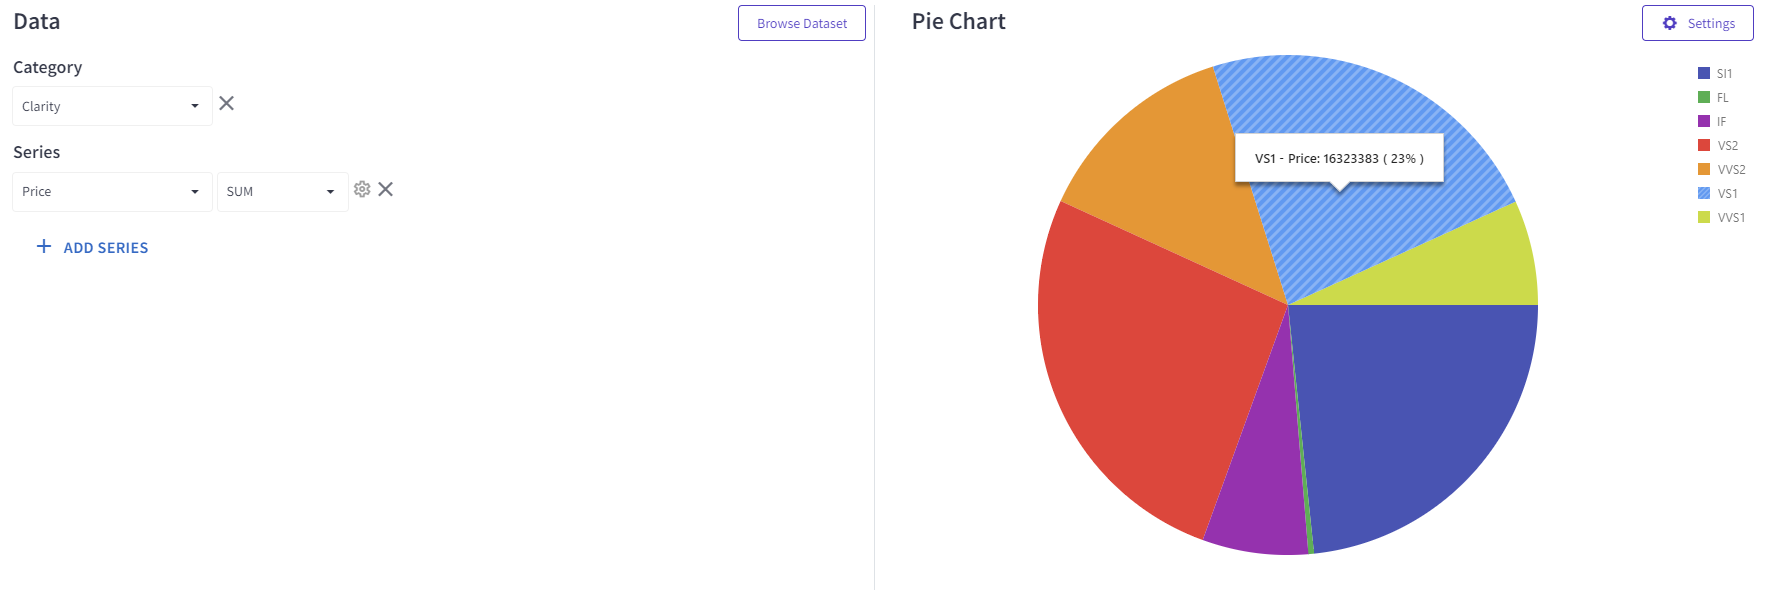Open the Price series dropdown

[x=112, y=192]
